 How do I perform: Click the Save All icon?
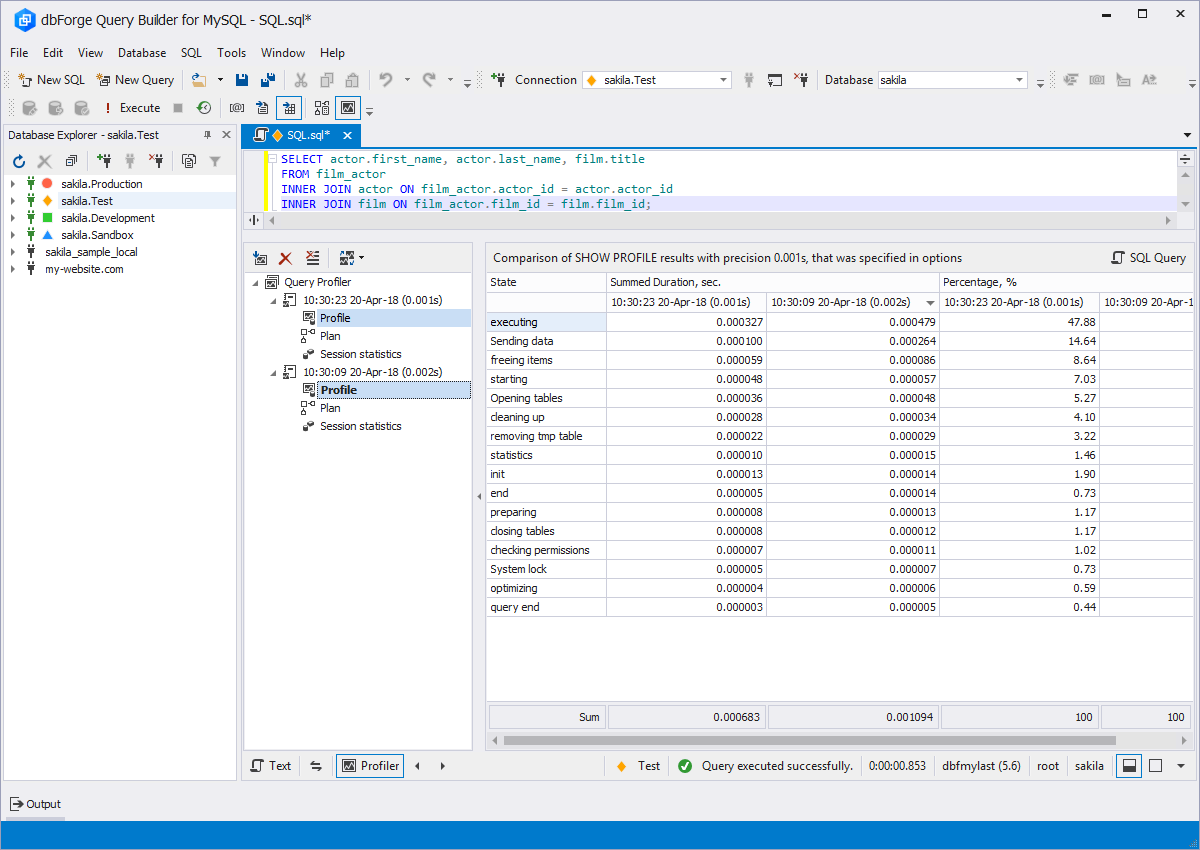267,80
